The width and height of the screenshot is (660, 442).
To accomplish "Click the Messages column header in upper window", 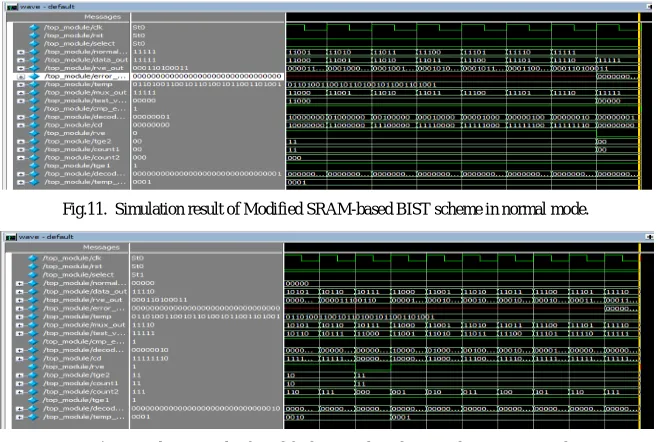I will (x=102, y=17).
